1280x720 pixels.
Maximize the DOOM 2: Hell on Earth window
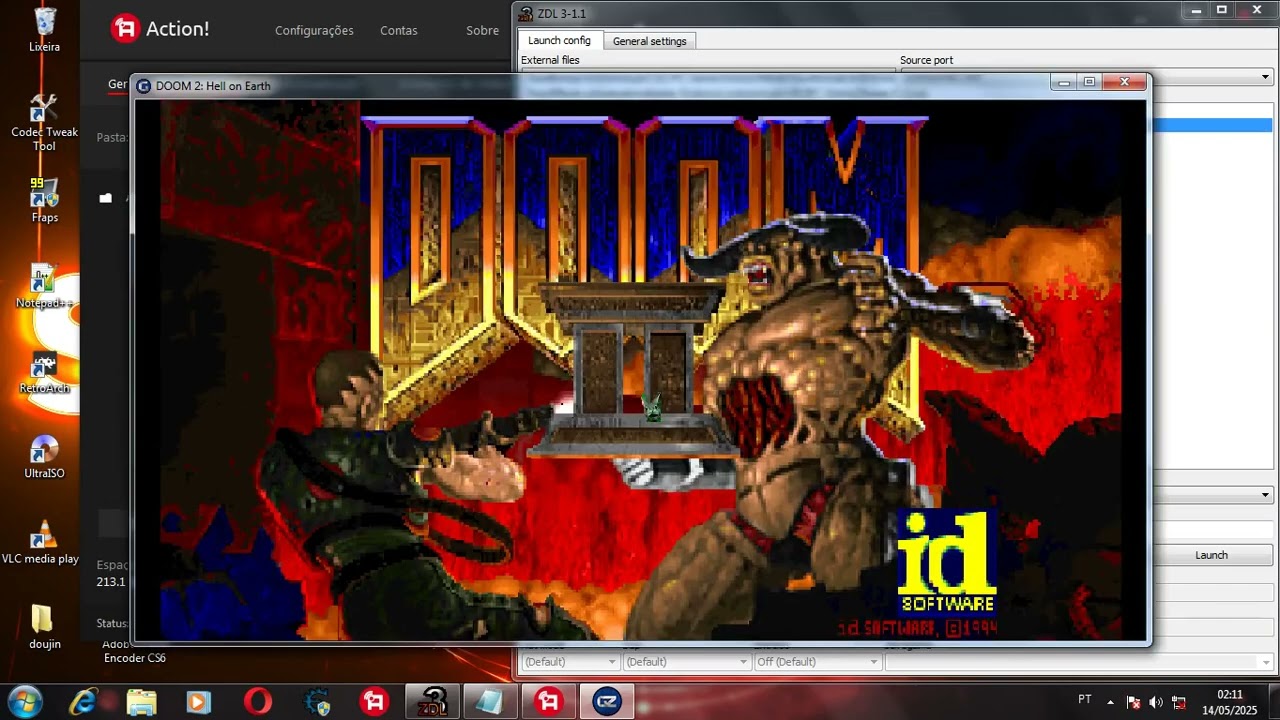pos(1090,82)
